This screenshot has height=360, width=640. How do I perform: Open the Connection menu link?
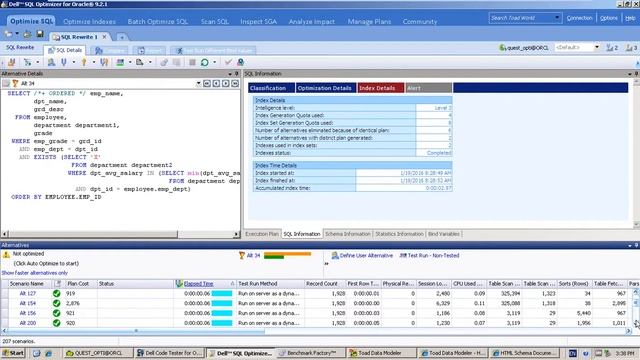[579, 18]
